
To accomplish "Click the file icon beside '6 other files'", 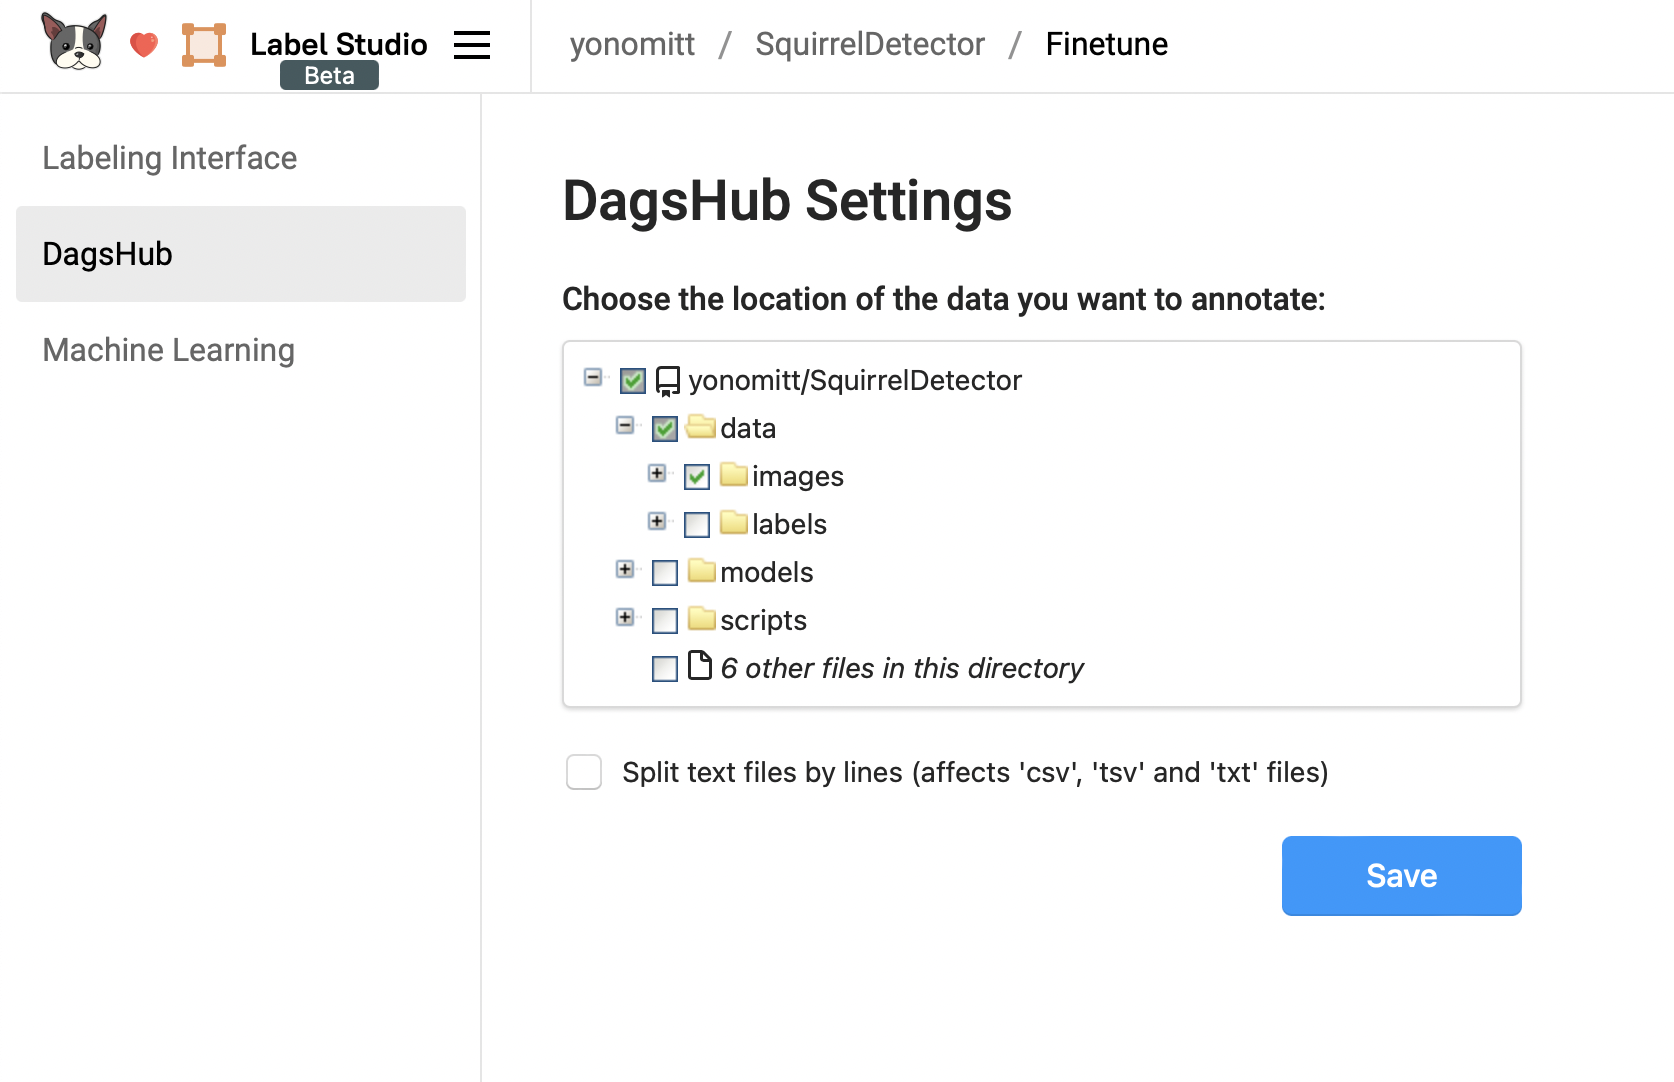I will 700,668.
